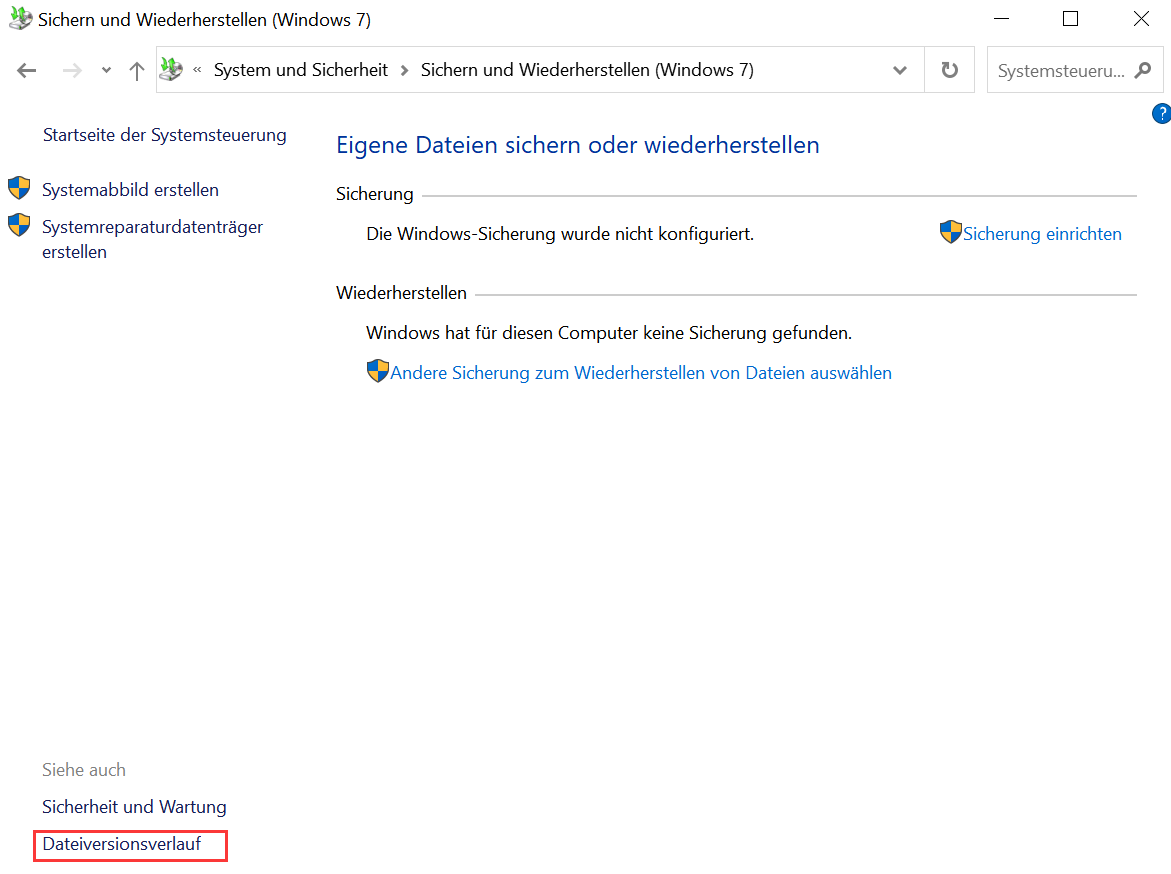Open 'Startseite der Systemsteuerung'
This screenshot has height=874, width=1171.
[x=164, y=135]
